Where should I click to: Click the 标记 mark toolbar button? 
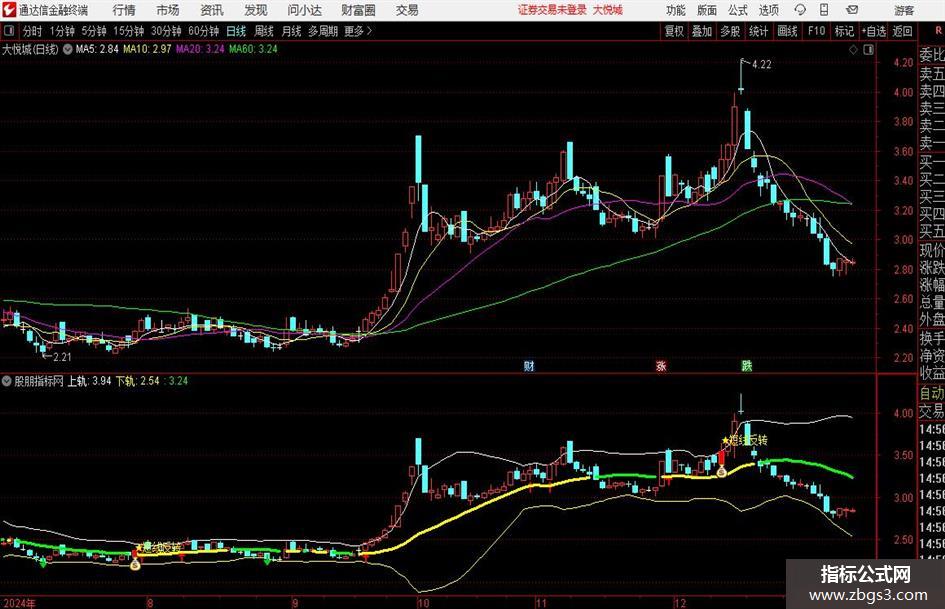pyautogui.click(x=844, y=31)
